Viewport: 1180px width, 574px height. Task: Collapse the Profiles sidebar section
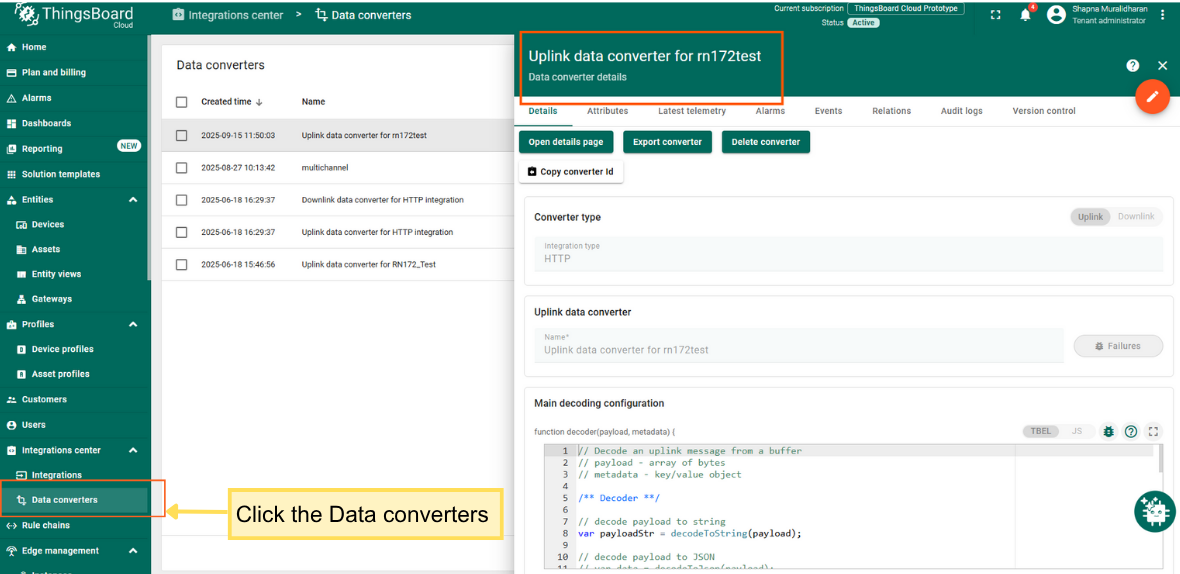coord(133,325)
